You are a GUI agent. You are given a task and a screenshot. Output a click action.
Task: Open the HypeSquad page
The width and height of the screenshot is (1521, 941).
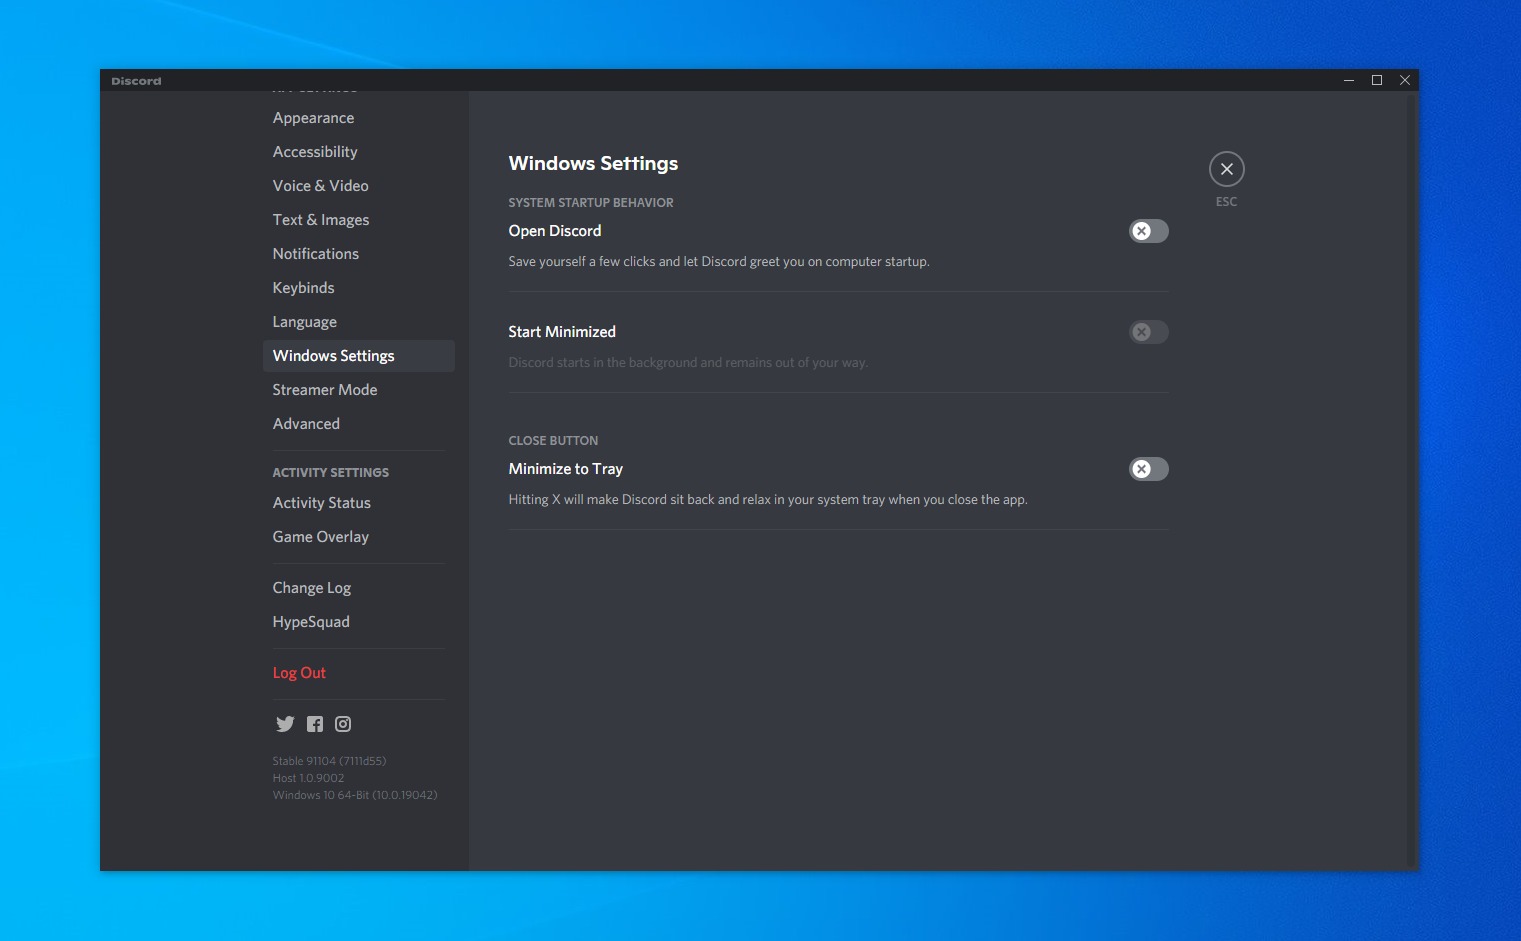coord(358,622)
